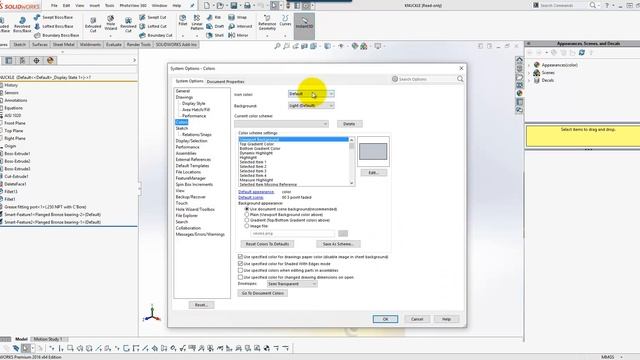This screenshot has height=360, width=640.
Task: Open the Background dropdown showing Light
Action: [x=311, y=106]
